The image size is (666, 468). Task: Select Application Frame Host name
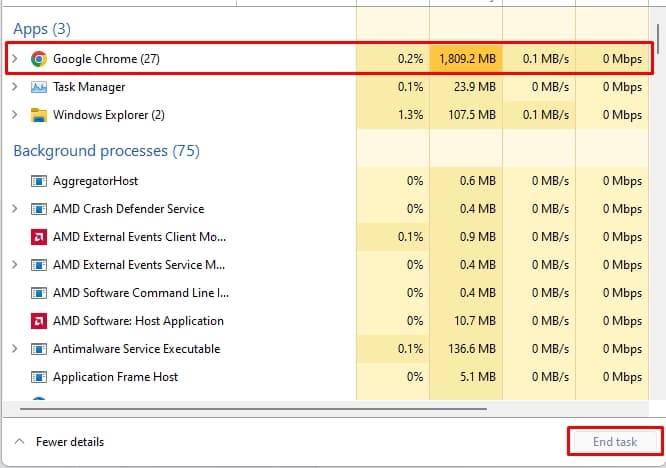pos(116,377)
